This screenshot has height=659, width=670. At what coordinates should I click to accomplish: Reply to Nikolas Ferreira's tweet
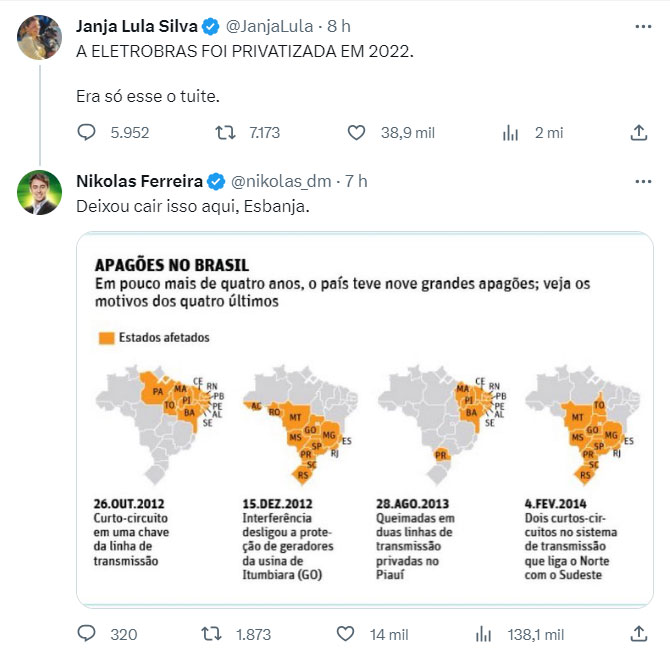(87, 634)
